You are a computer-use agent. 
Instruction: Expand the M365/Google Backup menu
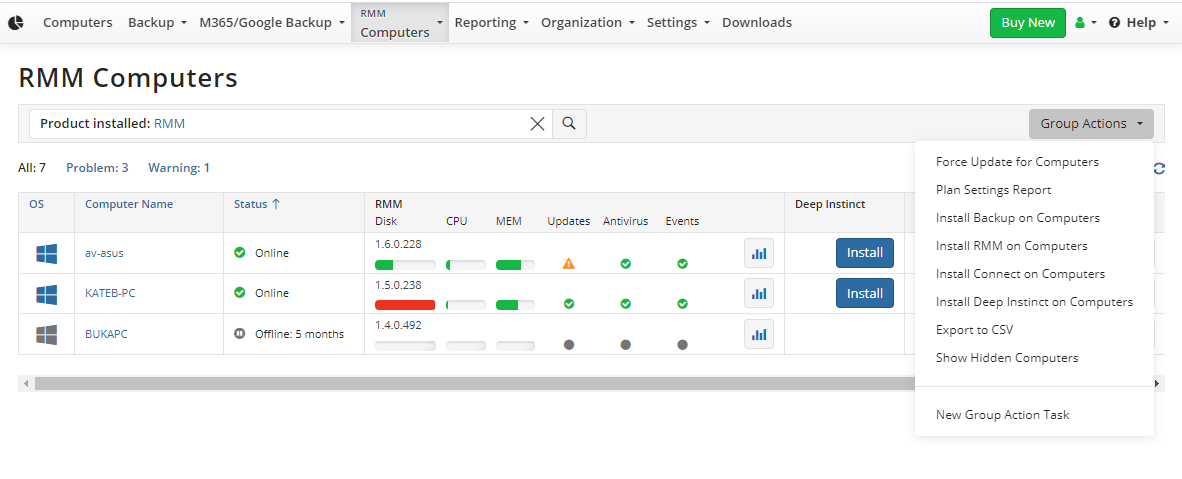coord(272,23)
